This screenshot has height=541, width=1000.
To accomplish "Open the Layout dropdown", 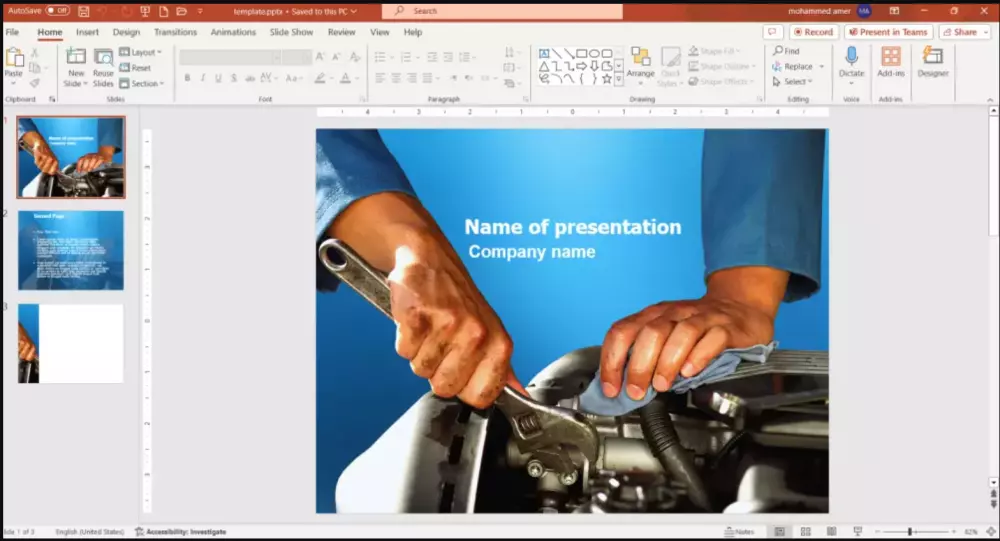I will pos(140,52).
